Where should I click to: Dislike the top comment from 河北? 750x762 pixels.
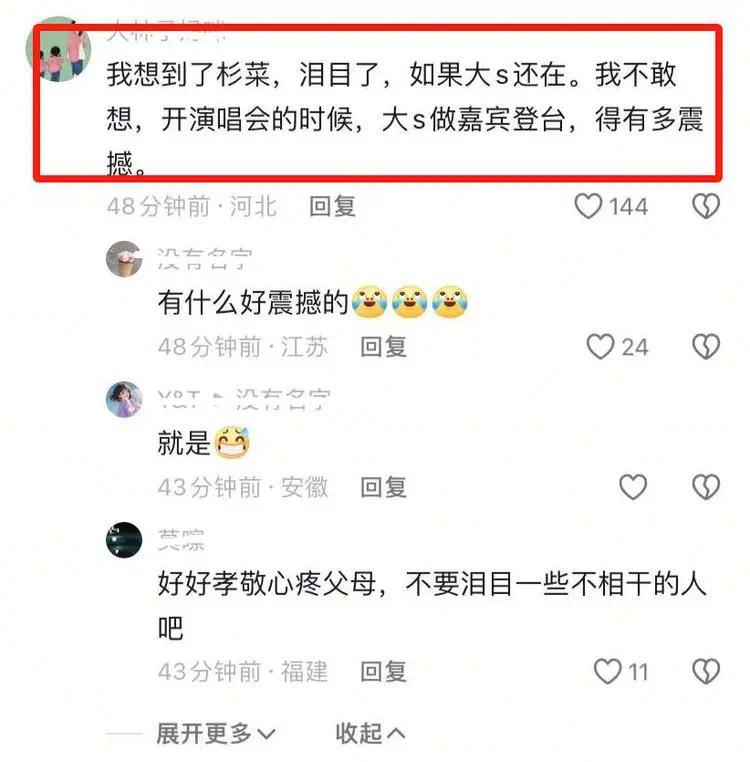(x=706, y=206)
